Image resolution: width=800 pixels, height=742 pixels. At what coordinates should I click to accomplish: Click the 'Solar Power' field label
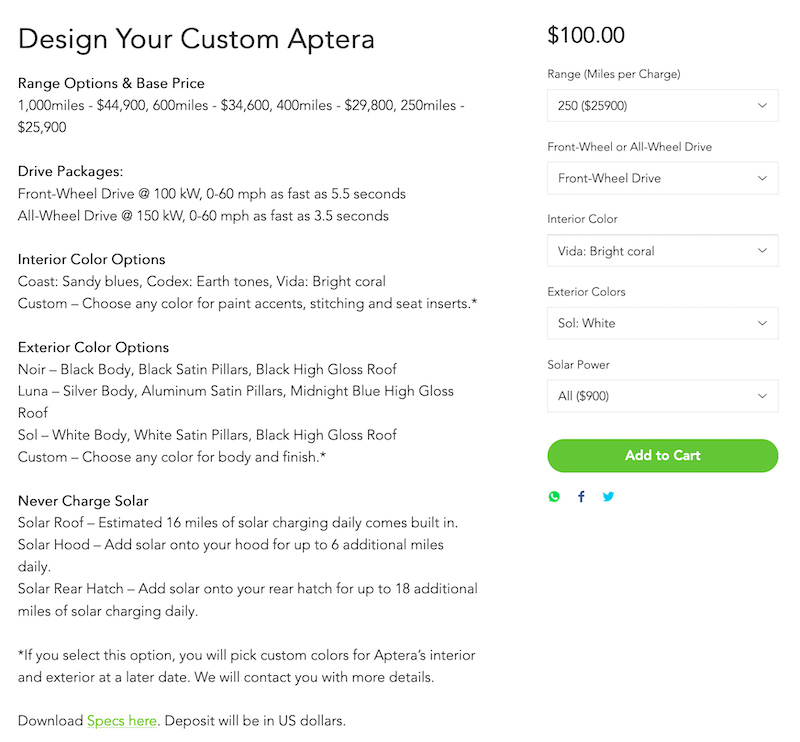coord(578,365)
